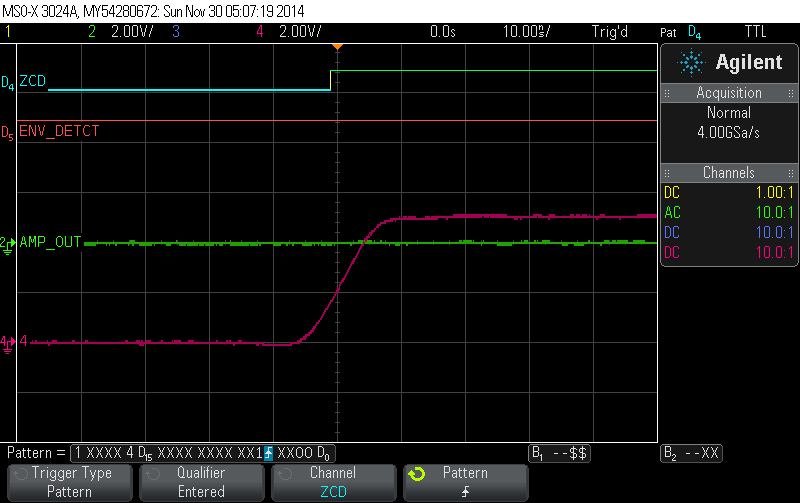Click channel 4 ground level marker

[x=8, y=342]
